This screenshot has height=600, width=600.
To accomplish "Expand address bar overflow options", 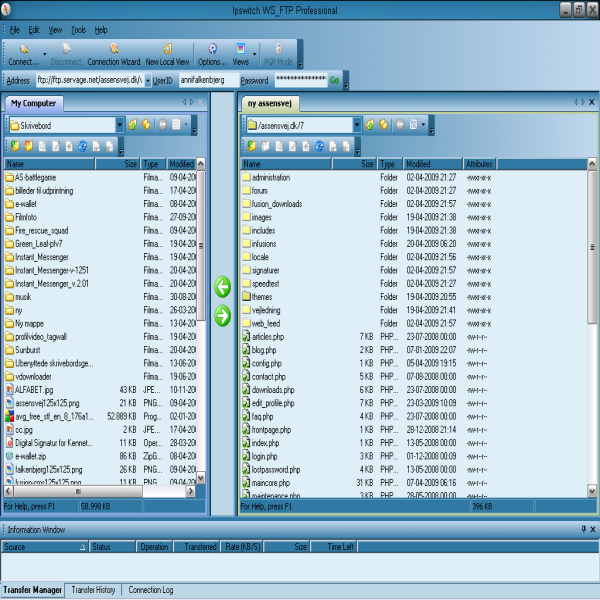I will 346,80.
